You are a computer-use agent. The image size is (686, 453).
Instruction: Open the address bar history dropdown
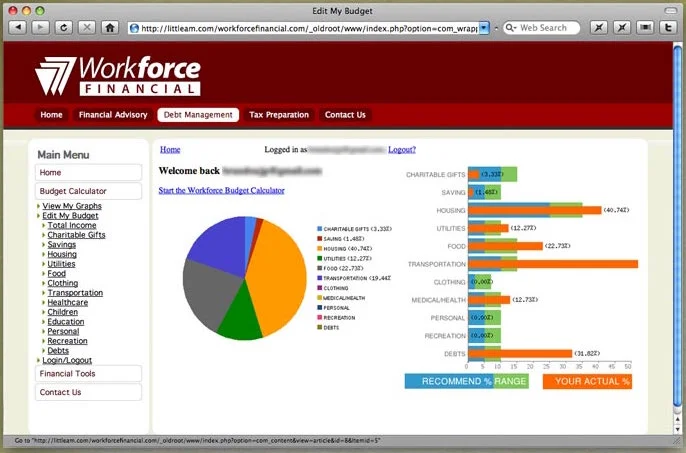[484, 28]
